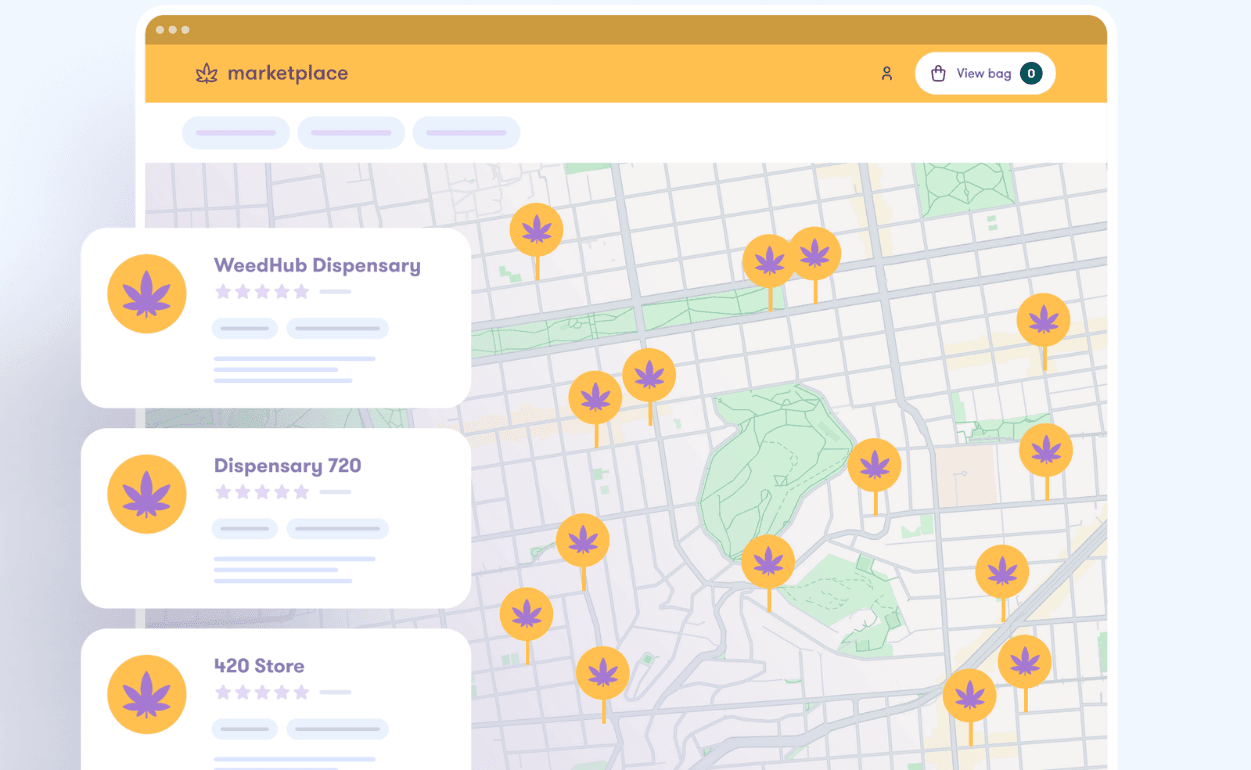The height and width of the screenshot is (770, 1251).
Task: Open the 420 Store card title
Action: [x=259, y=666]
